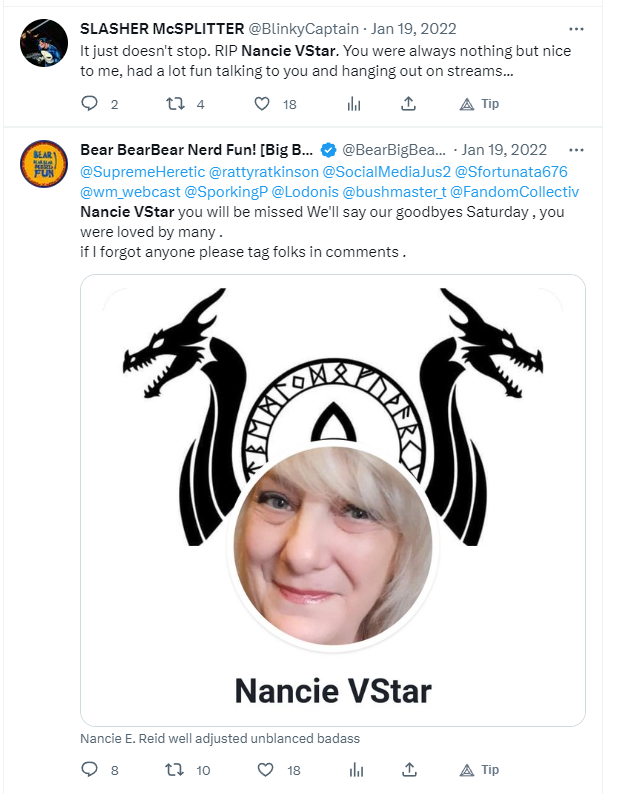Open the Nancie VStar dragon image
619x794 pixels.
[x=333, y=500]
